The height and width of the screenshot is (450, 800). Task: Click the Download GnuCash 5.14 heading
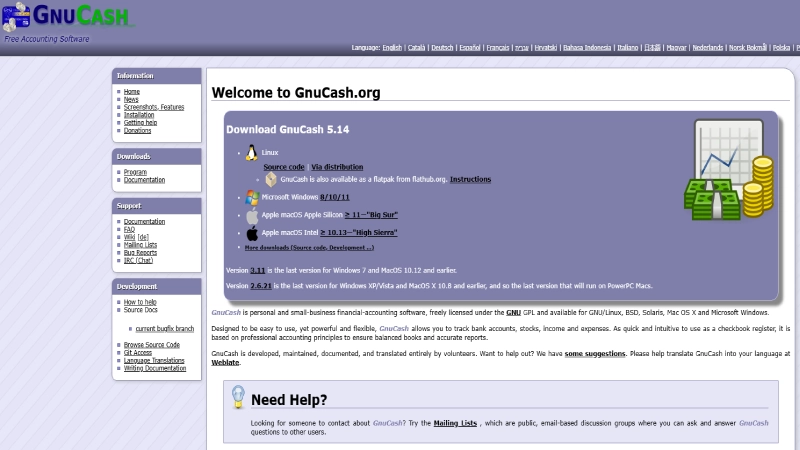(x=288, y=130)
